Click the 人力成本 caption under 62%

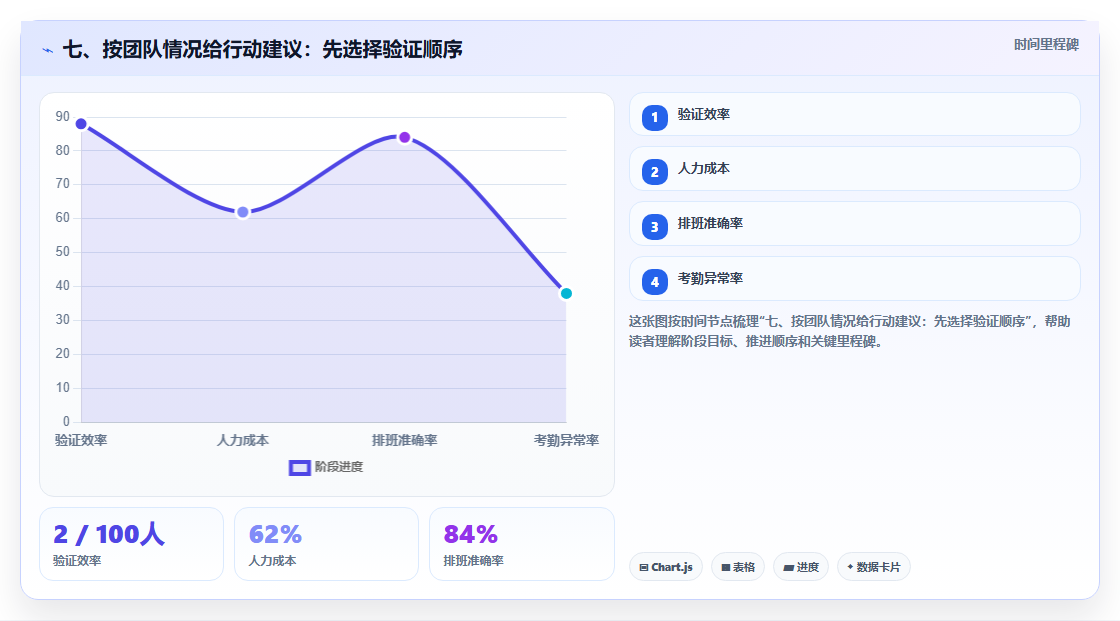point(272,561)
